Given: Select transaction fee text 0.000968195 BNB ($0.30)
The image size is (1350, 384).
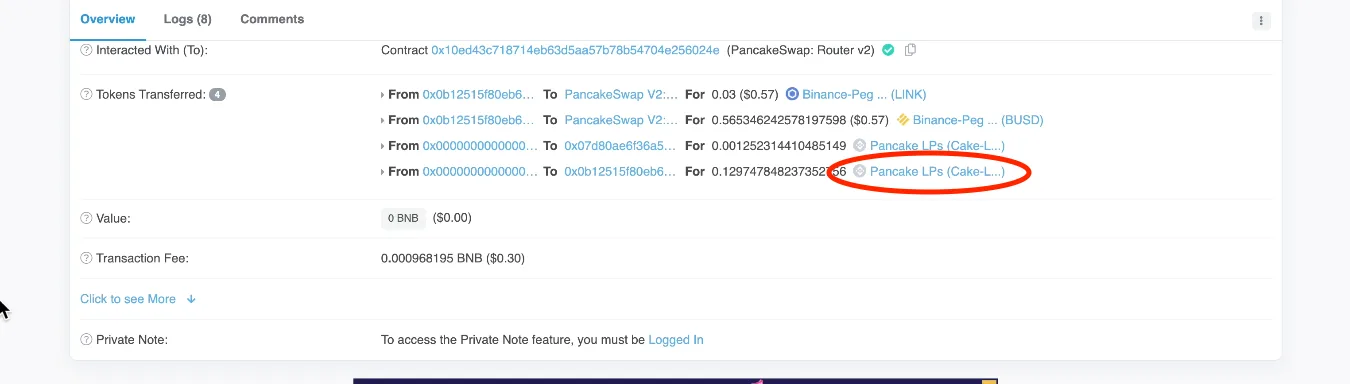Looking at the screenshot, I should pos(453,258).
